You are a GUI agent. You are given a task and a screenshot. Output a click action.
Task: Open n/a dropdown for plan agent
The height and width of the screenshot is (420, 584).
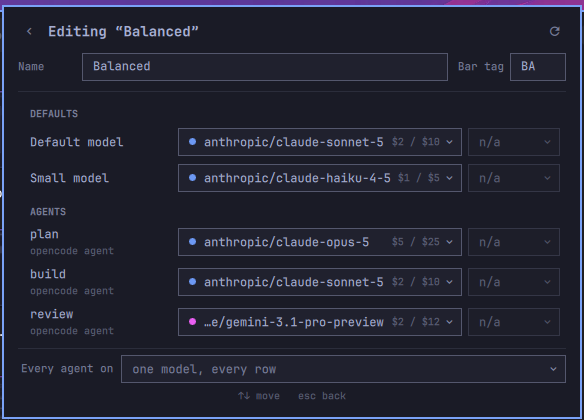[x=514, y=242]
